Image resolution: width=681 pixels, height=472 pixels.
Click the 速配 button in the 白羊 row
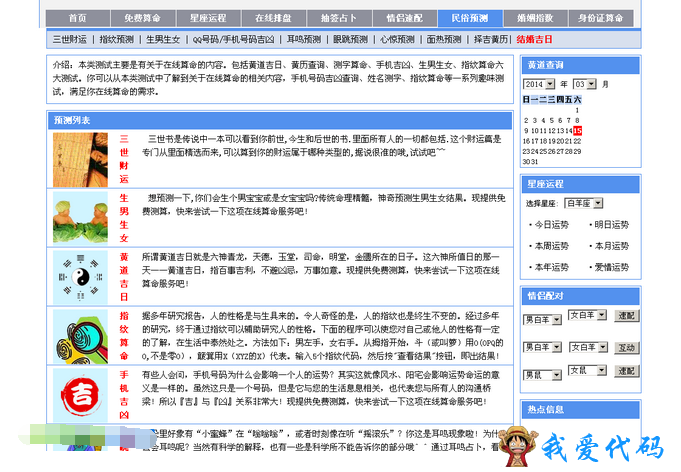pos(627,316)
